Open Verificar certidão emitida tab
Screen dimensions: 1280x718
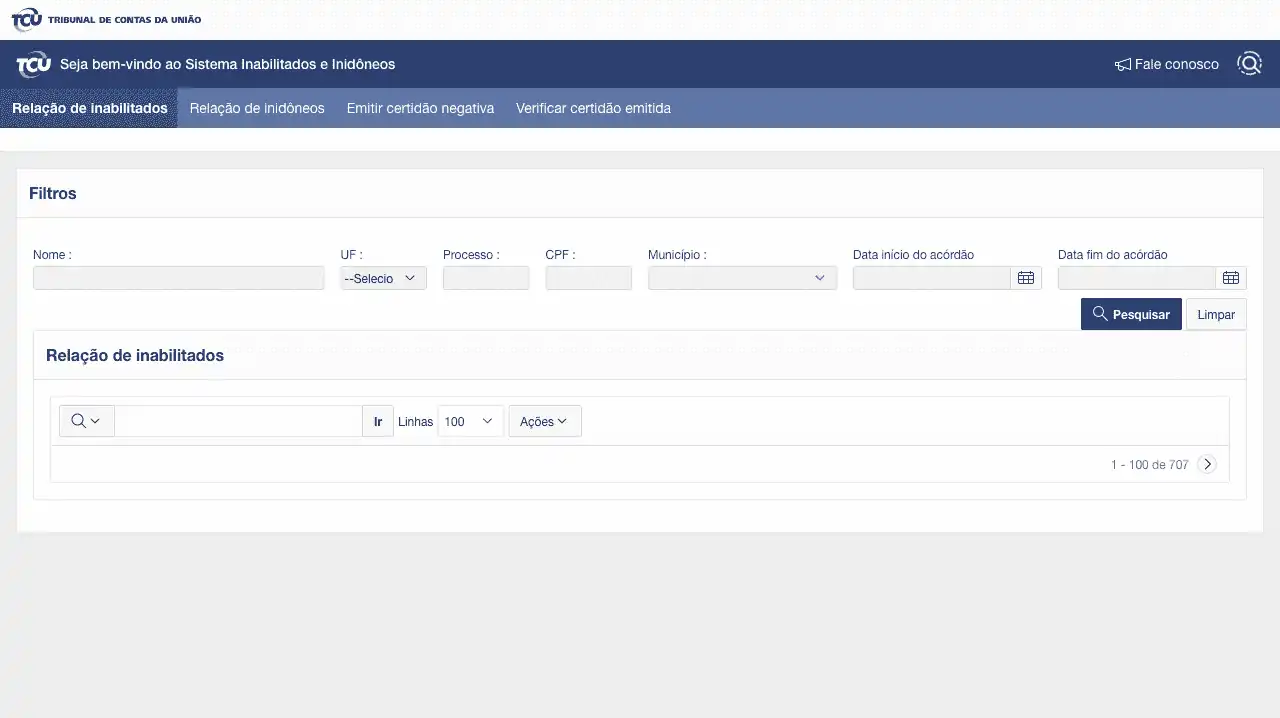[x=593, y=108]
